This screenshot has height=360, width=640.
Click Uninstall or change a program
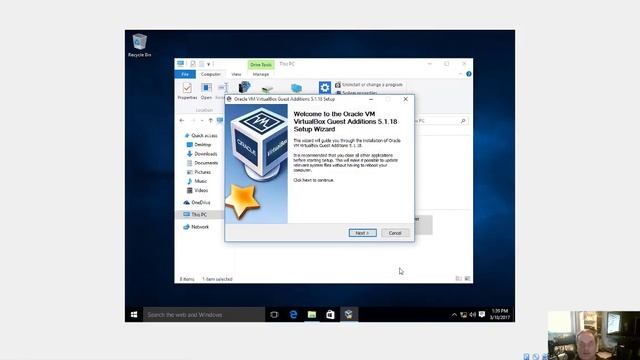coord(369,85)
